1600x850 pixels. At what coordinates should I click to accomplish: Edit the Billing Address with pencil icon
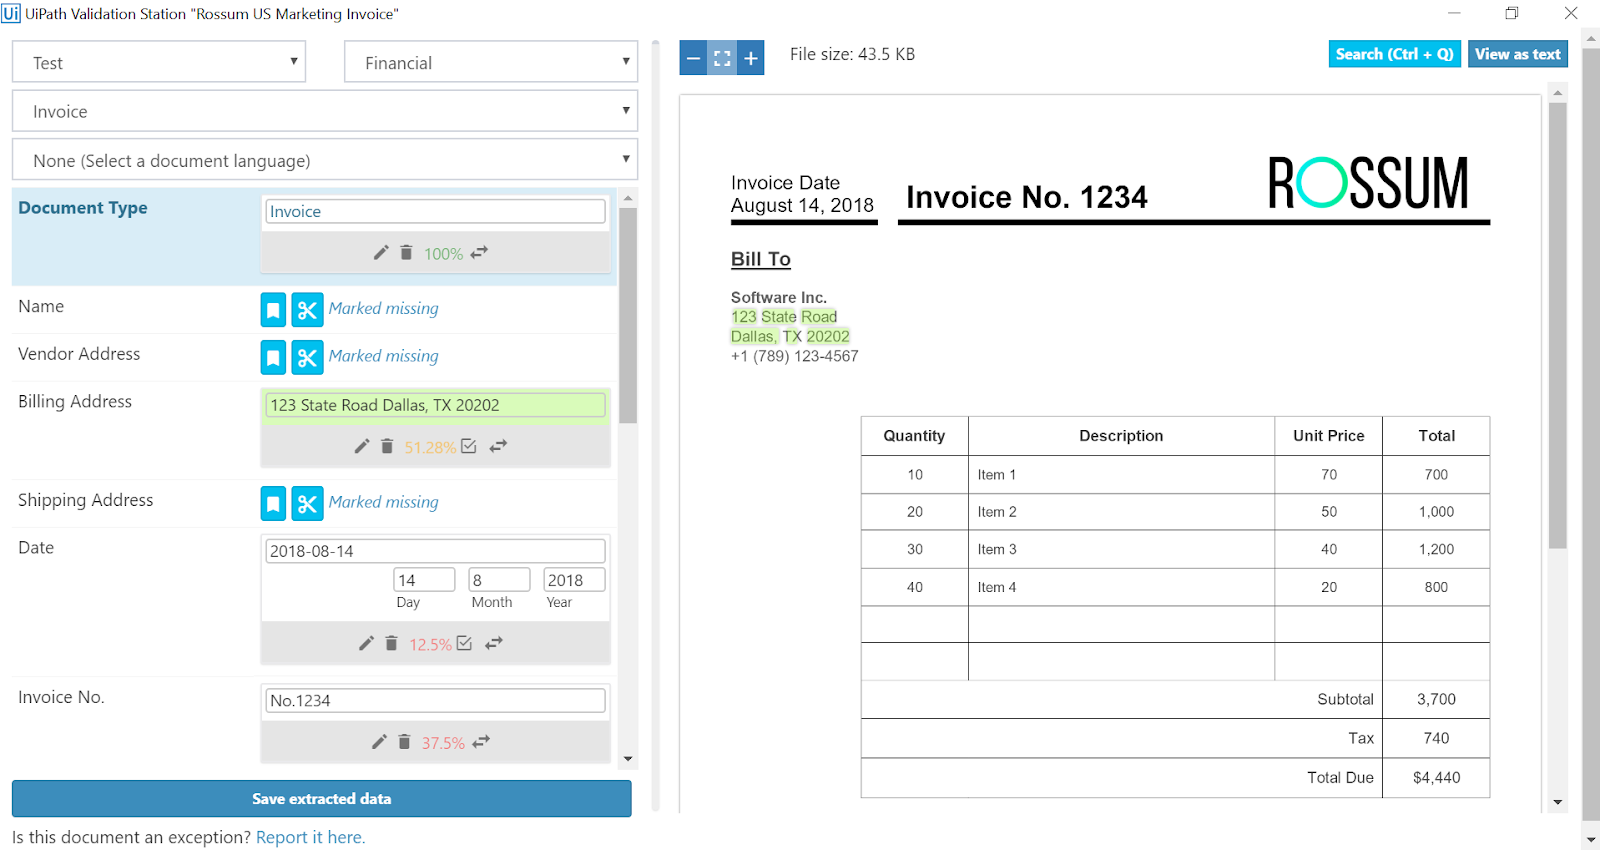362,446
